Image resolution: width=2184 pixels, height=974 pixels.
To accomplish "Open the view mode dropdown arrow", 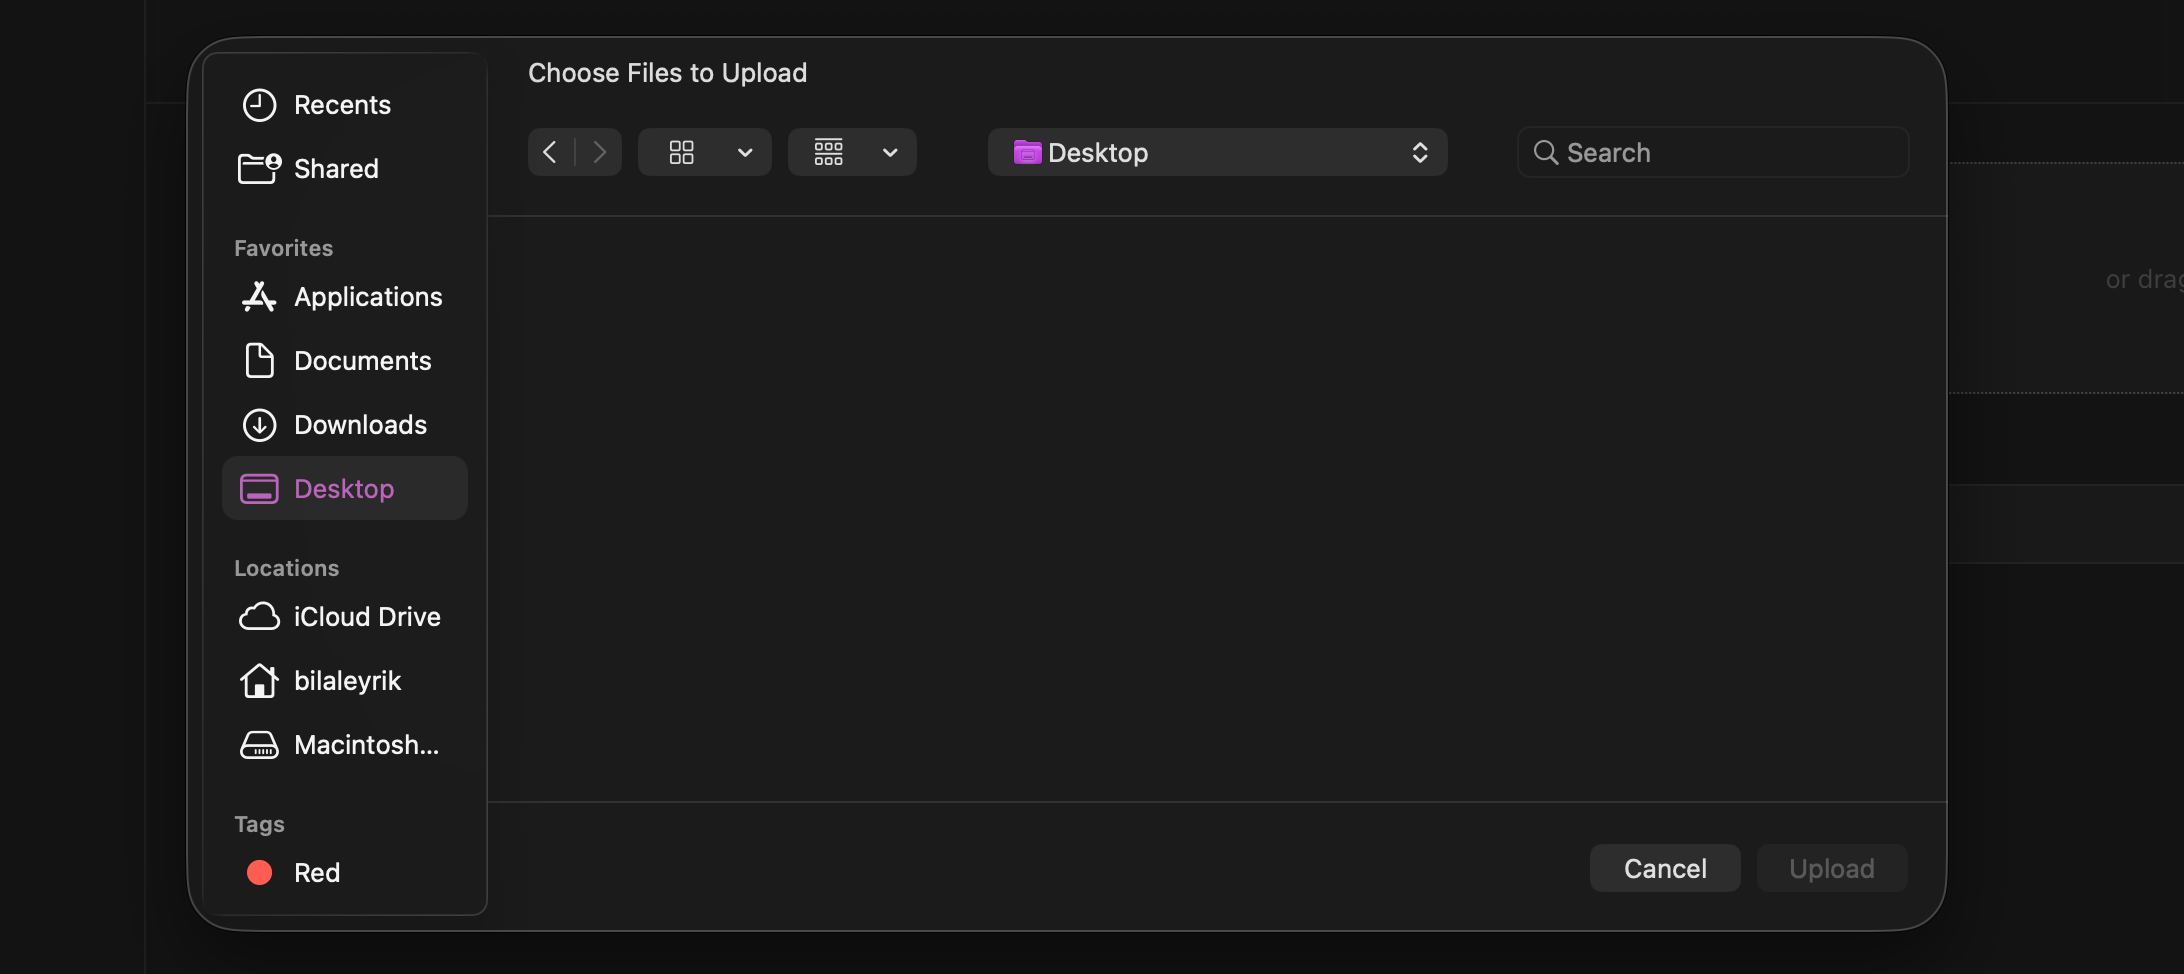I will click(x=745, y=153).
